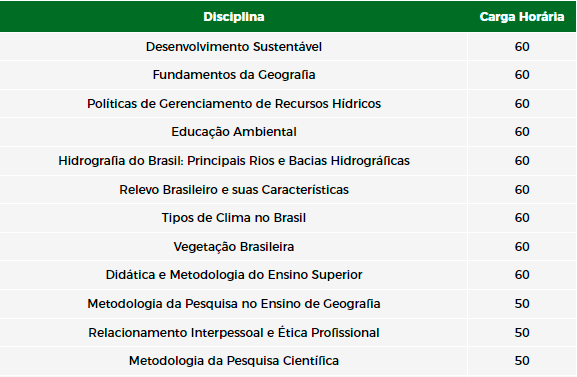577x377 pixels.
Task: Click the 60 hours for Educação Ambiental
Action: [522, 132]
